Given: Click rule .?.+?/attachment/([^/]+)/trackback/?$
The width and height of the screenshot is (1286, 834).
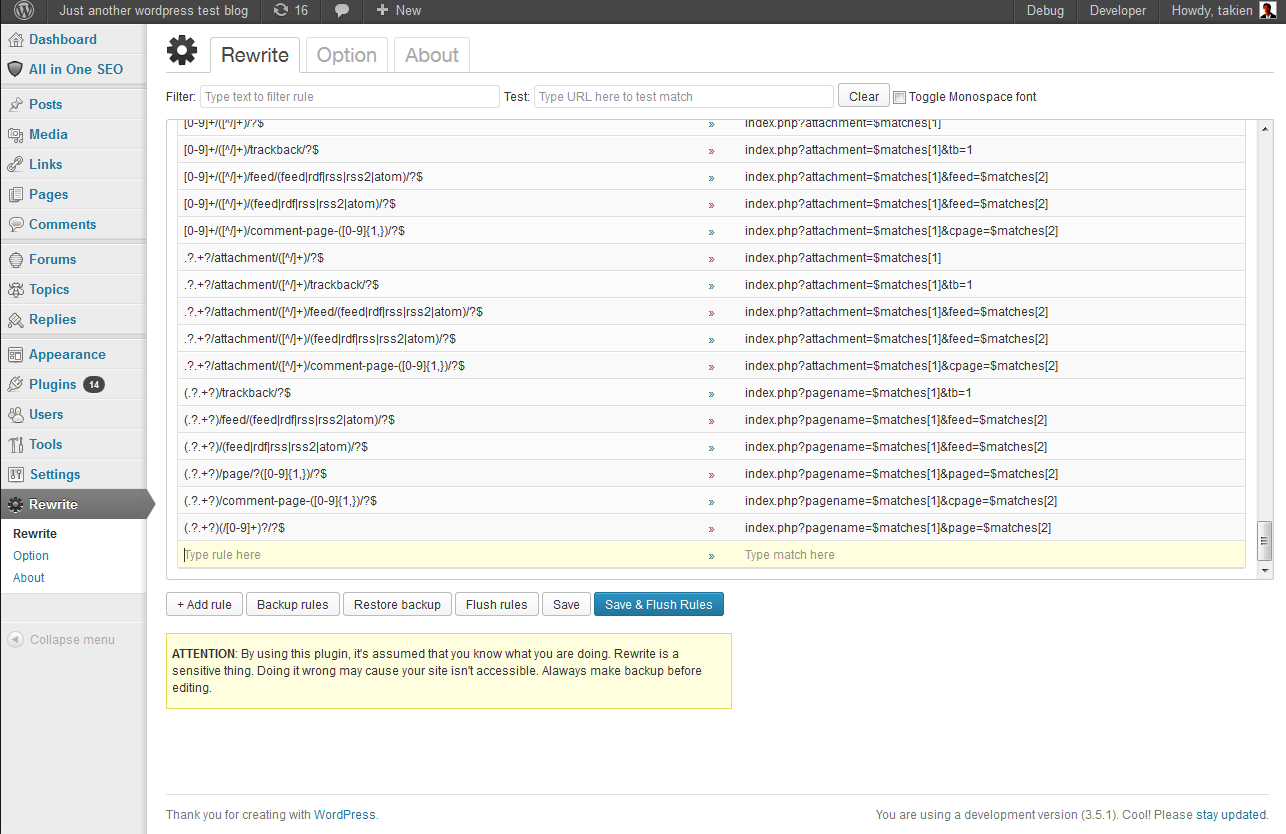Looking at the screenshot, I should pos(281,285).
